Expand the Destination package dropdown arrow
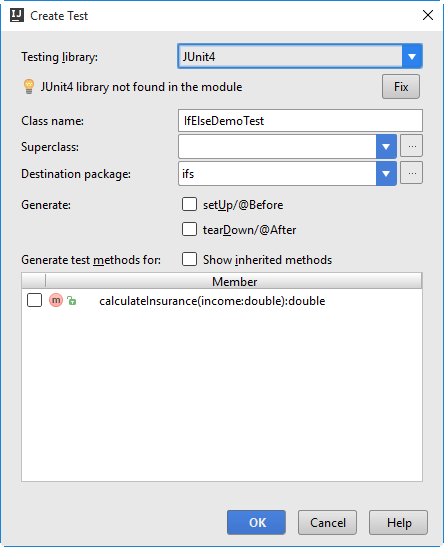This screenshot has height=547, width=444. tap(386, 173)
